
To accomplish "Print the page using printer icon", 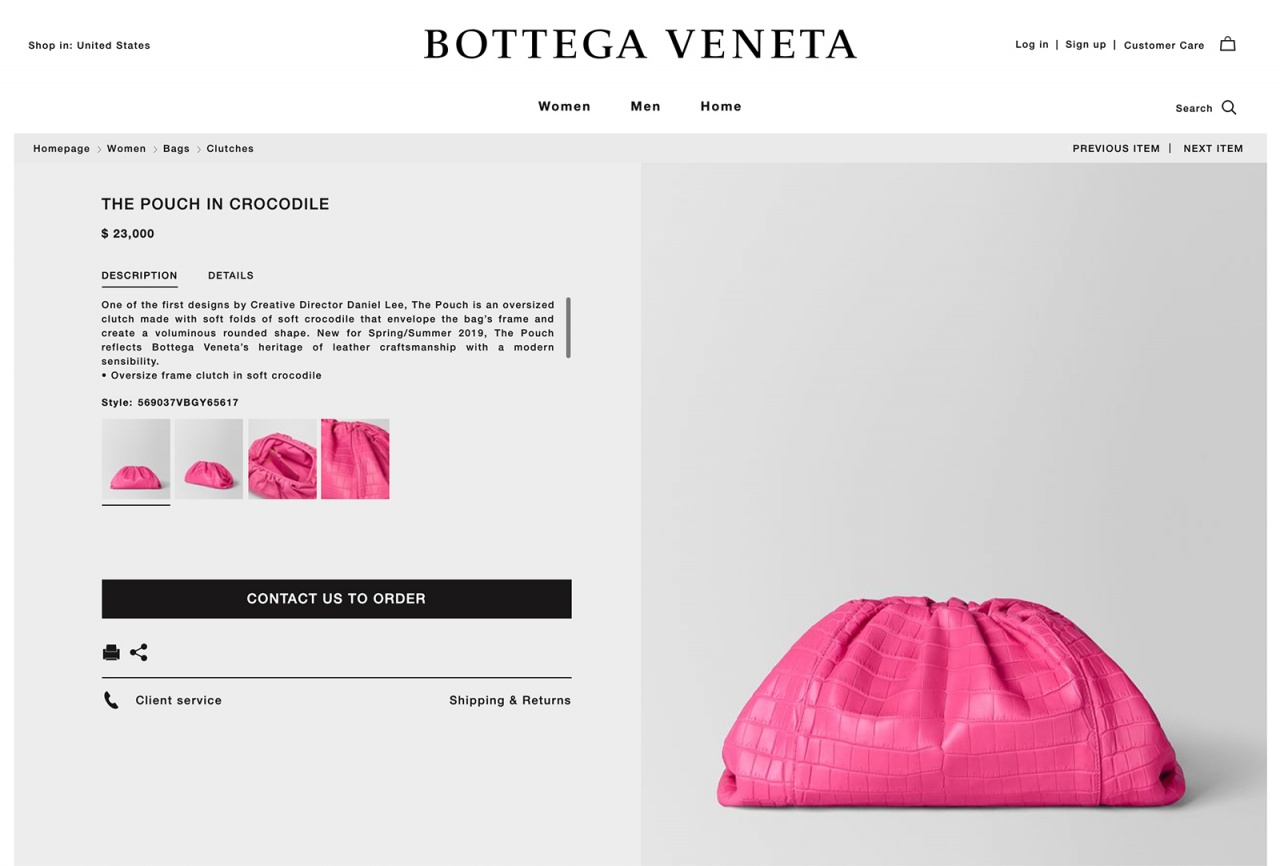I will tap(111, 652).
